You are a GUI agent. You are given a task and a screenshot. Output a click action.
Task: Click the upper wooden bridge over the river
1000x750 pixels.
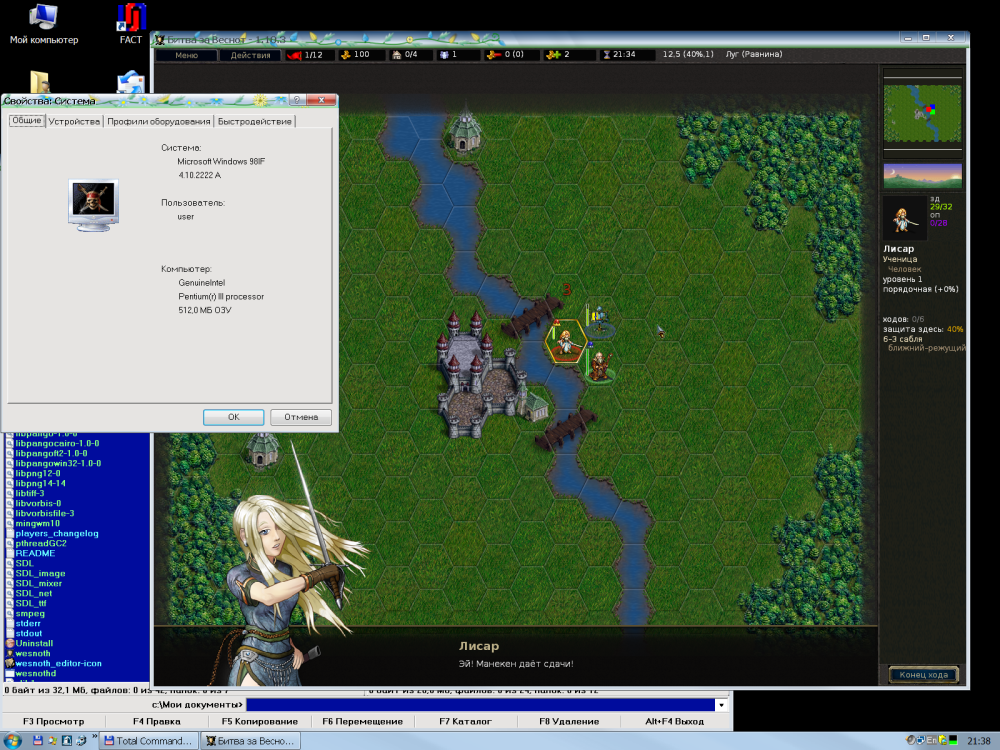pyautogui.click(x=531, y=317)
